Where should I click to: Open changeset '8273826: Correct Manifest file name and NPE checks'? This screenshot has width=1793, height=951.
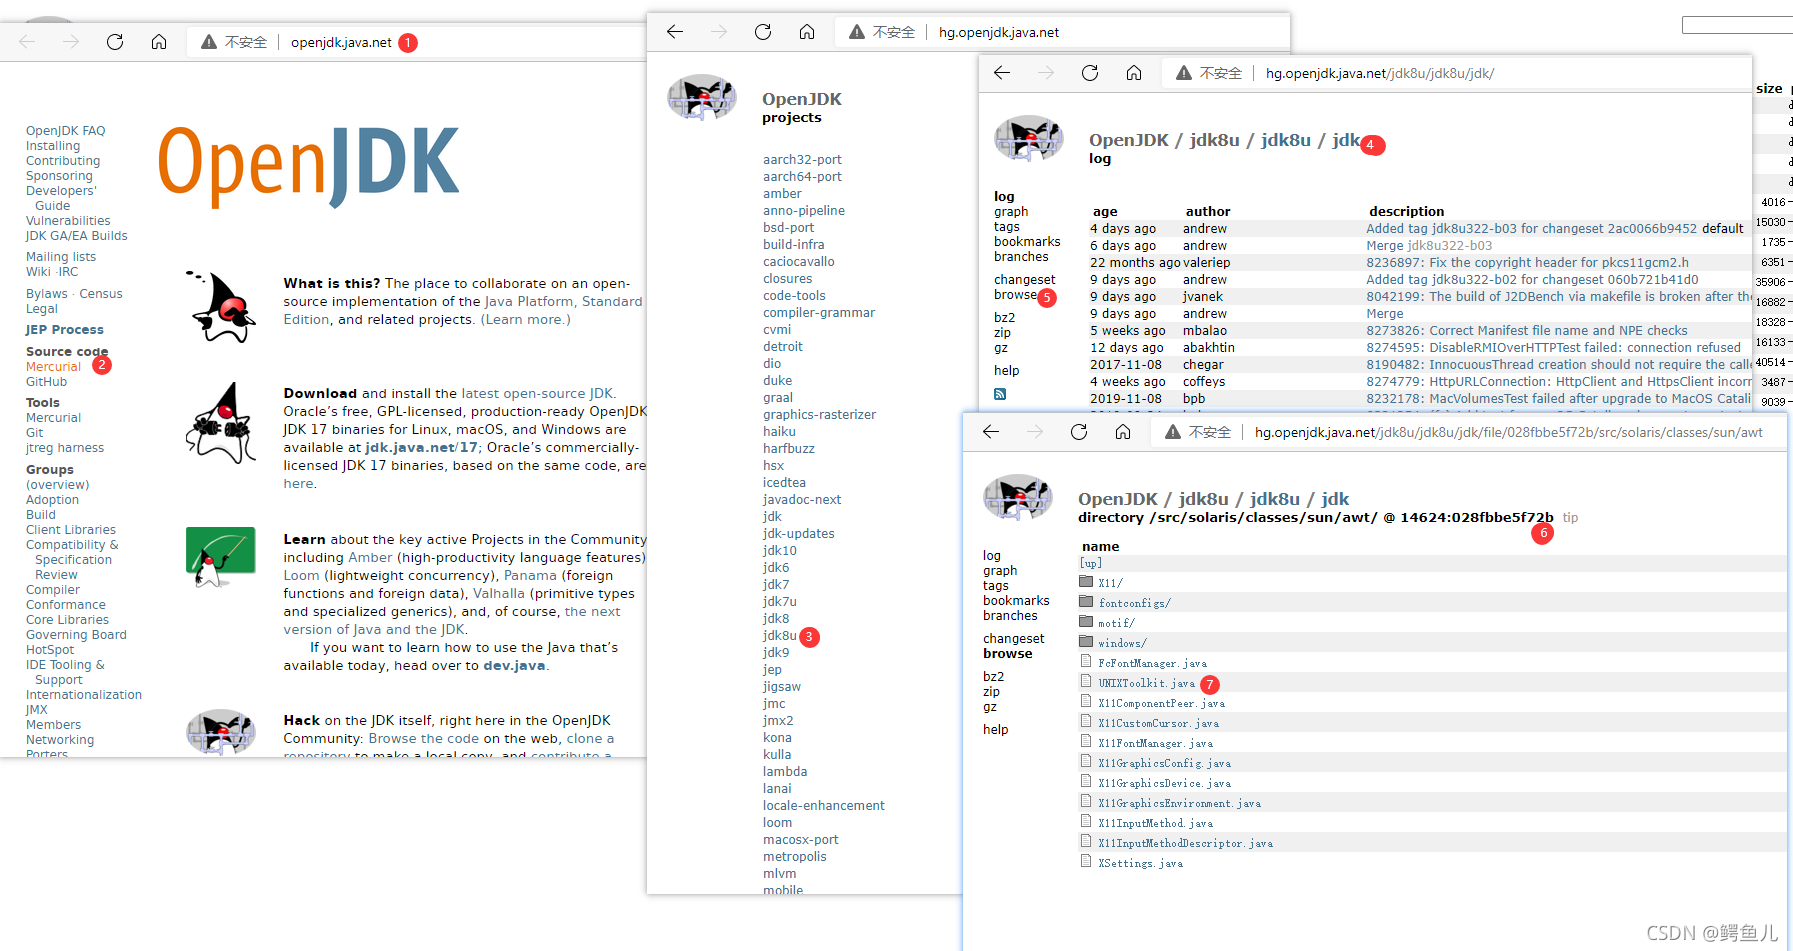pyautogui.click(x=1526, y=331)
